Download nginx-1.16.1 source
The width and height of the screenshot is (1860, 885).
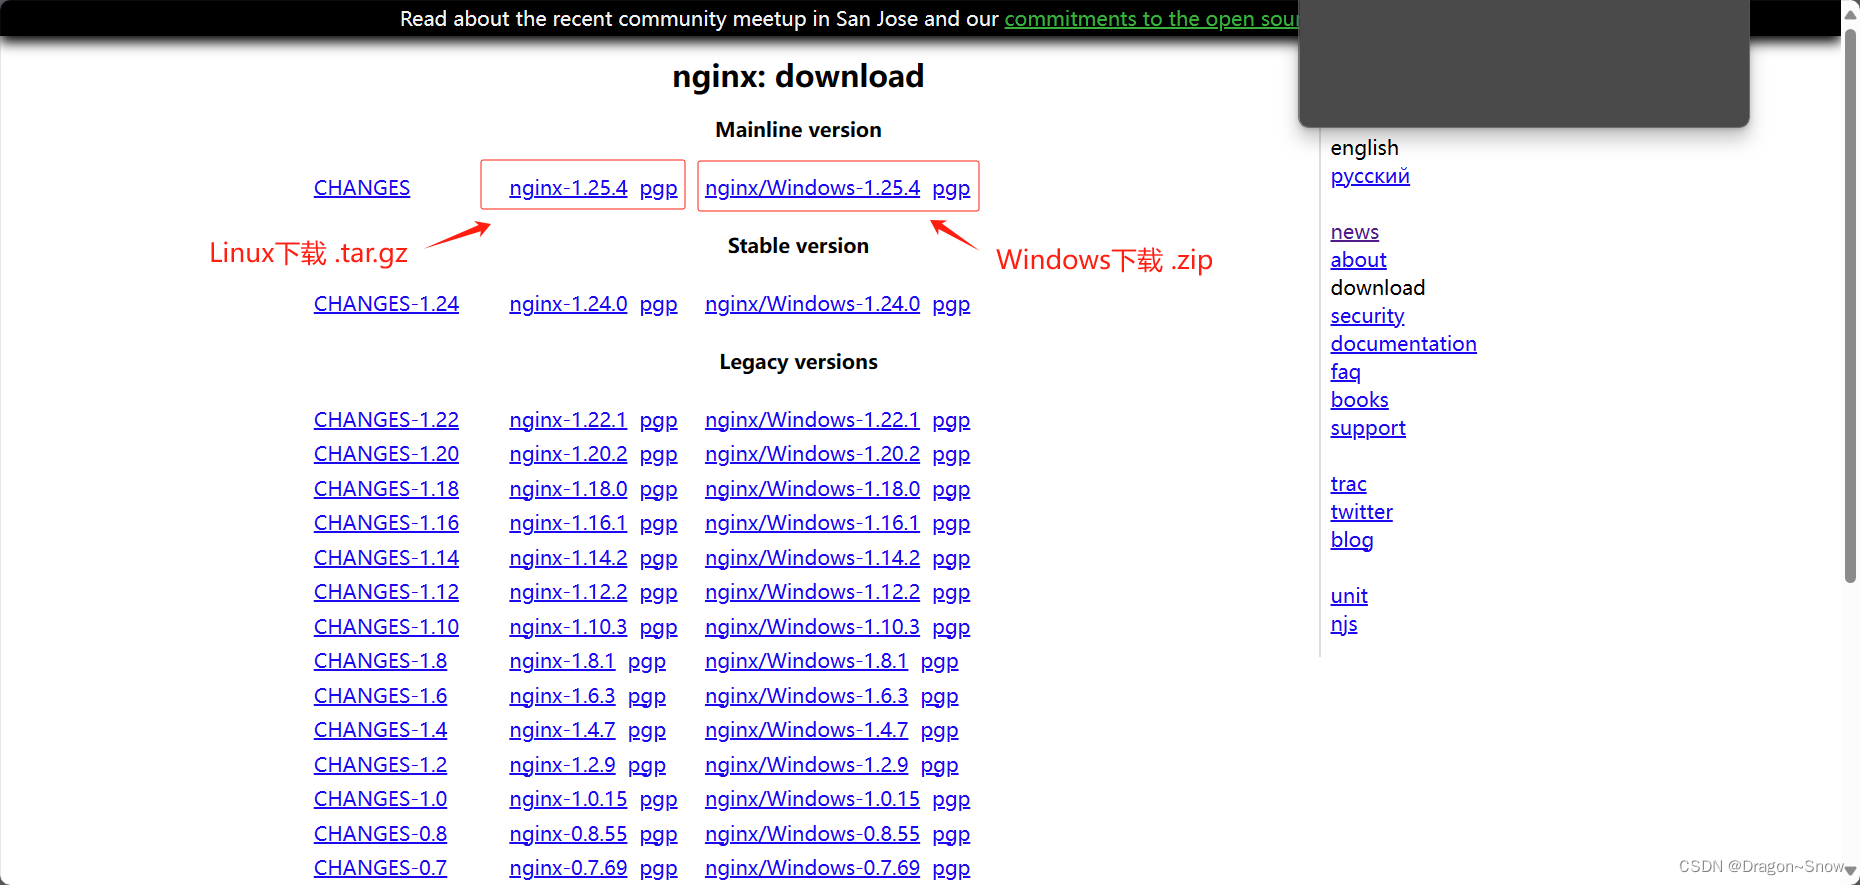(568, 523)
